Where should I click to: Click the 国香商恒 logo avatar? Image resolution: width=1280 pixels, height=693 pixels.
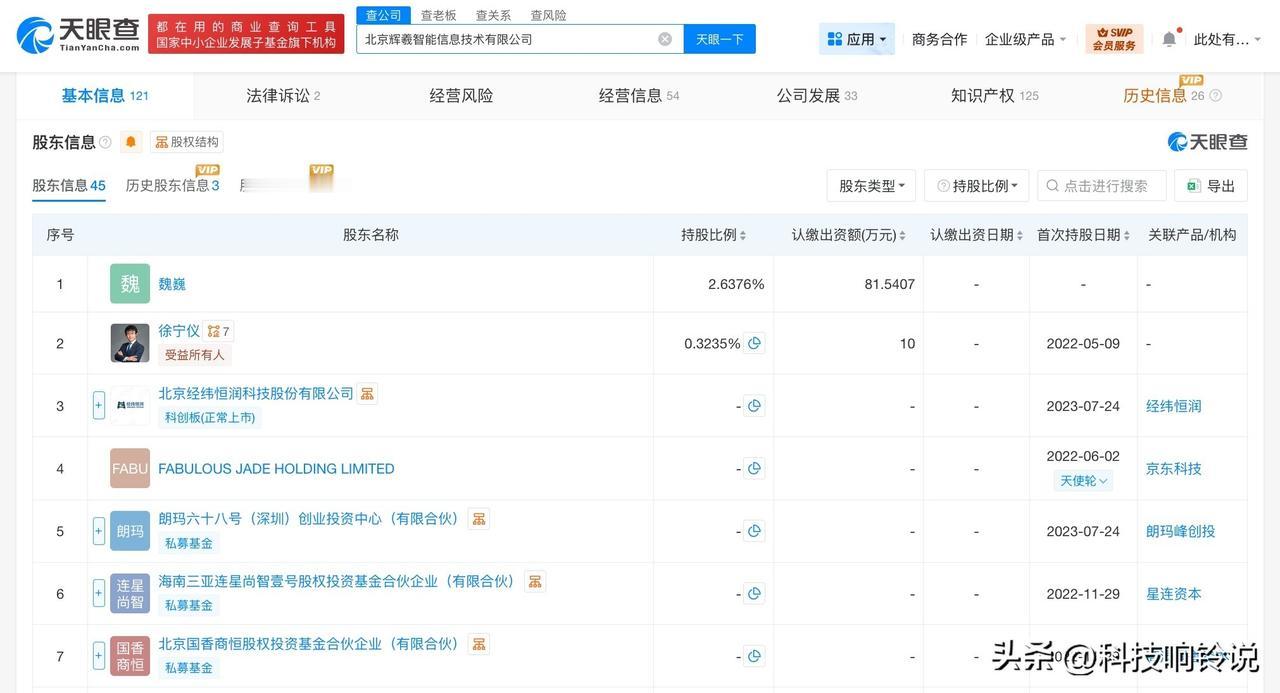[x=130, y=656]
